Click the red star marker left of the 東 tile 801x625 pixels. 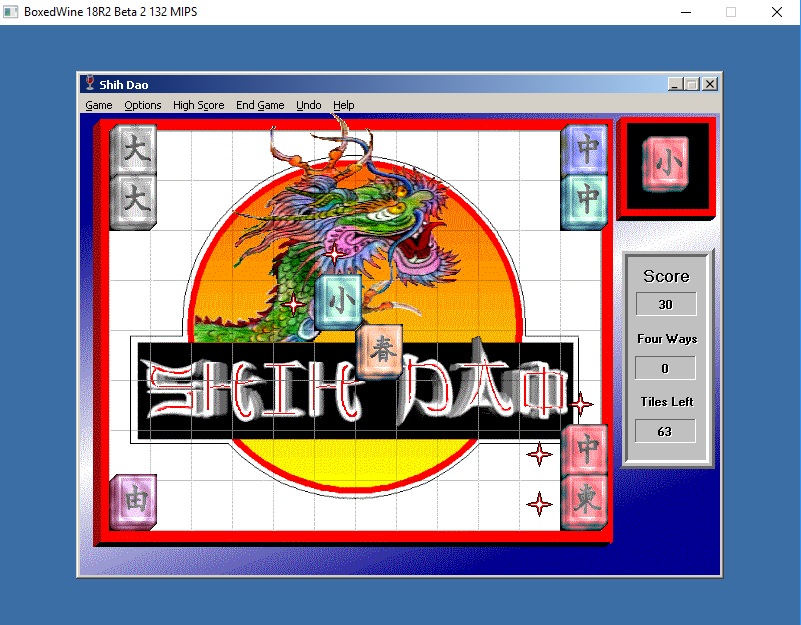539,504
